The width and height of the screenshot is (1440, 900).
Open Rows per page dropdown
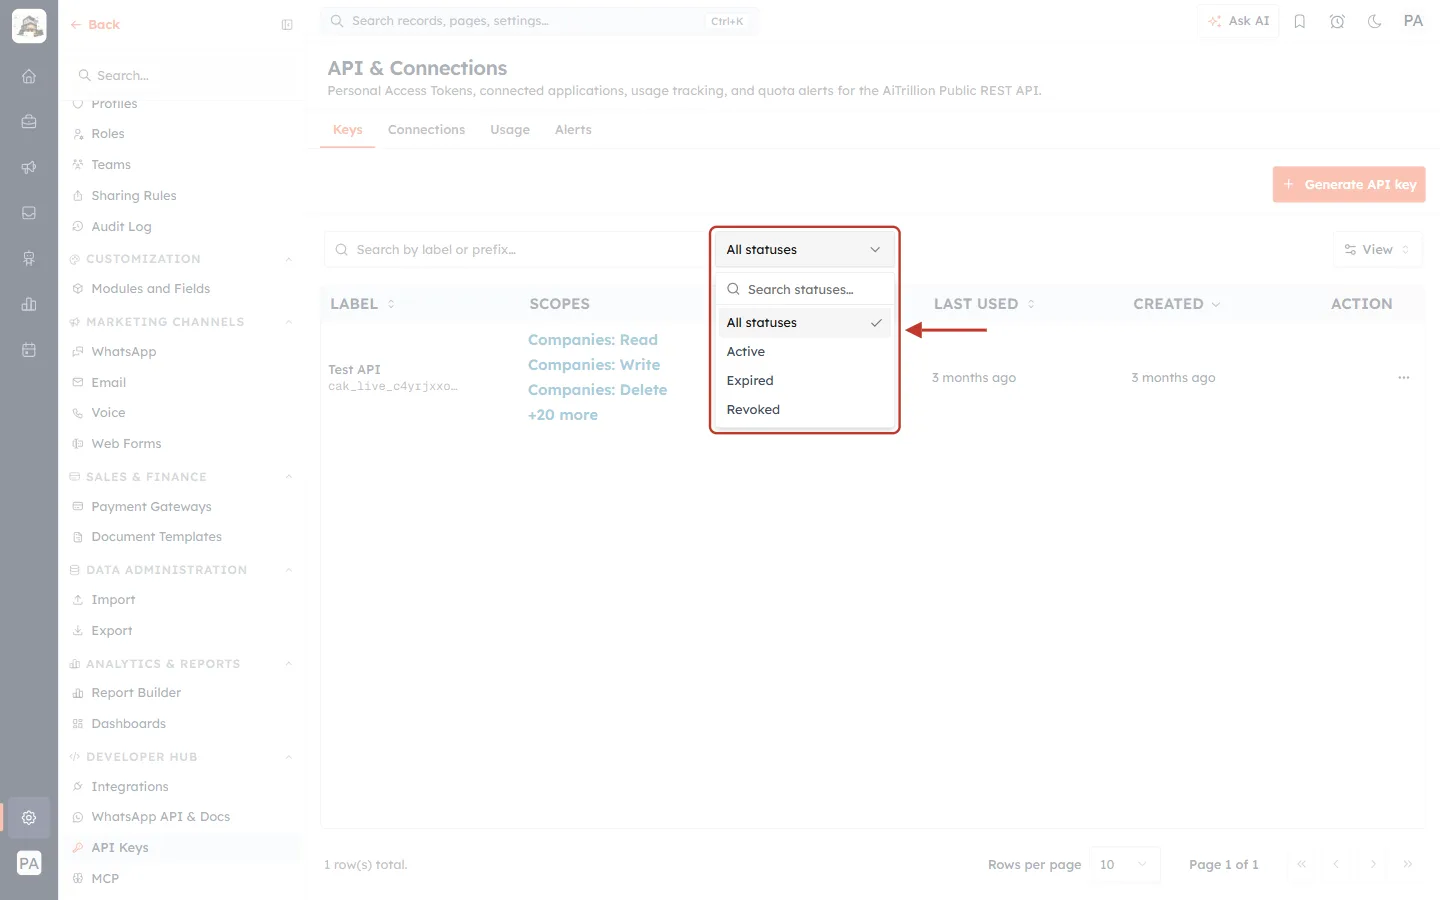click(x=1125, y=865)
